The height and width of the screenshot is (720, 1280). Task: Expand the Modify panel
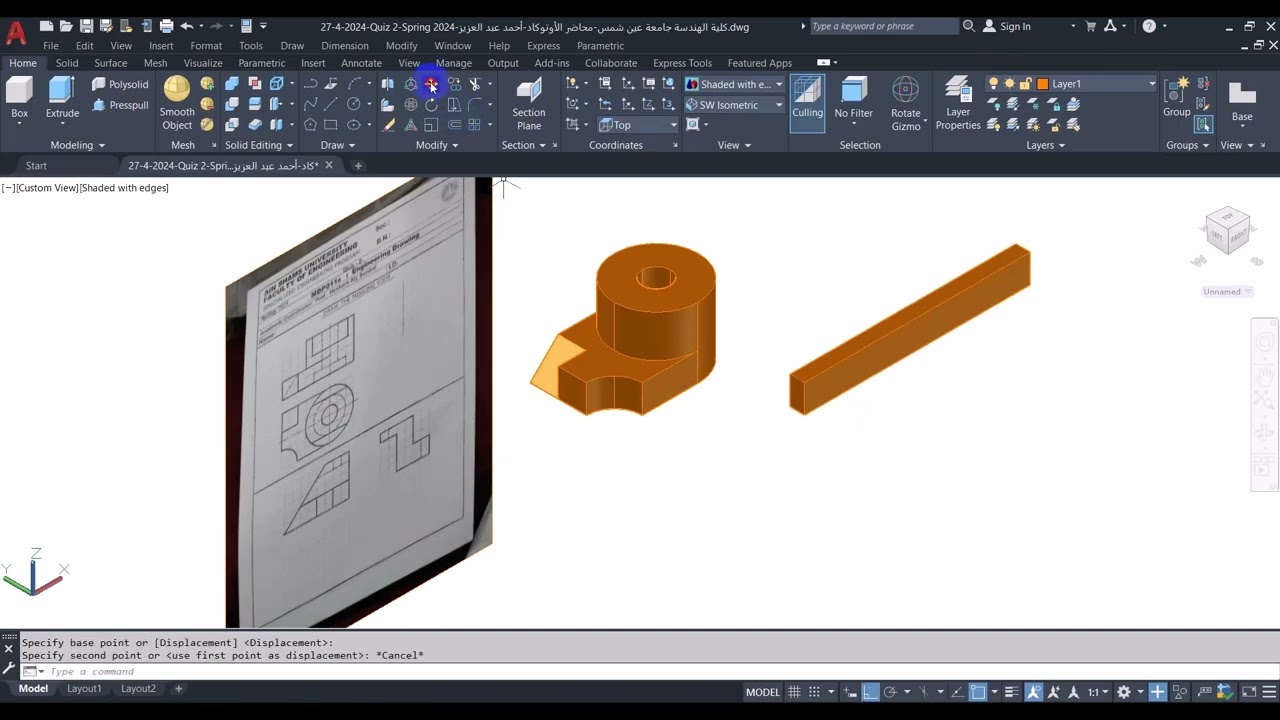click(x=437, y=145)
